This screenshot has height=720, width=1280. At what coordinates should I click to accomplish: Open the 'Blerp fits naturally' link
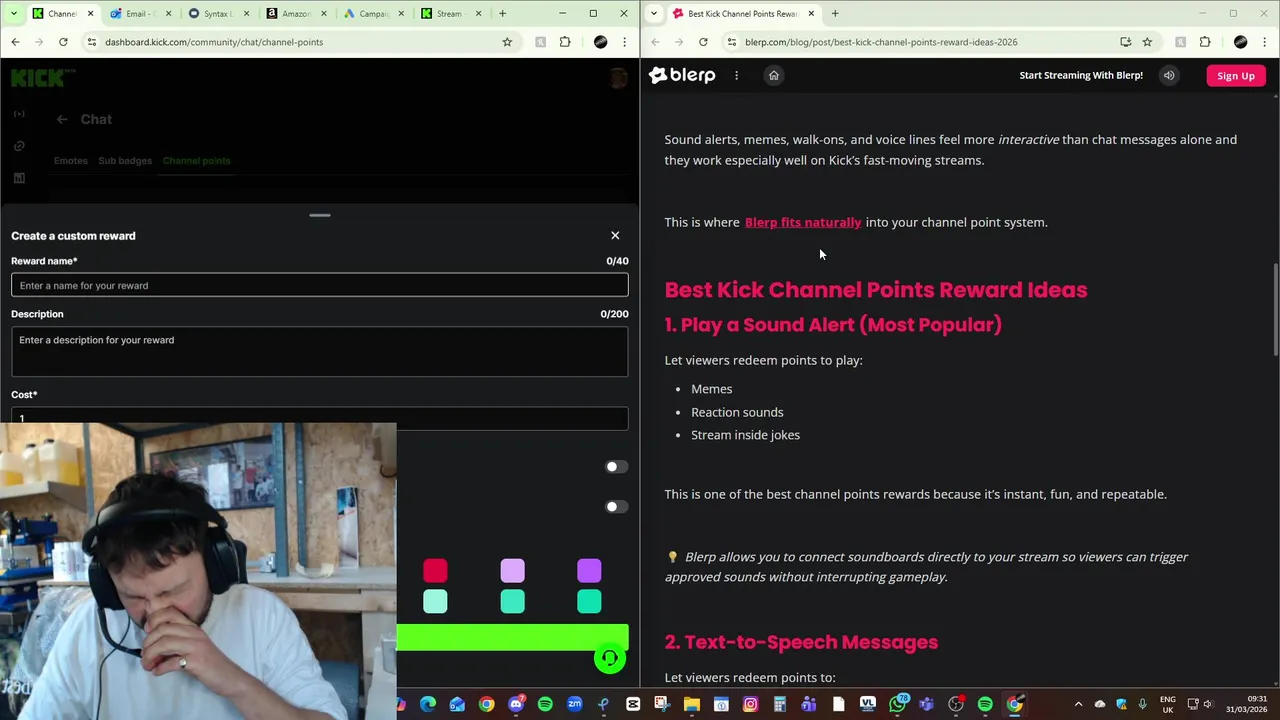(803, 222)
